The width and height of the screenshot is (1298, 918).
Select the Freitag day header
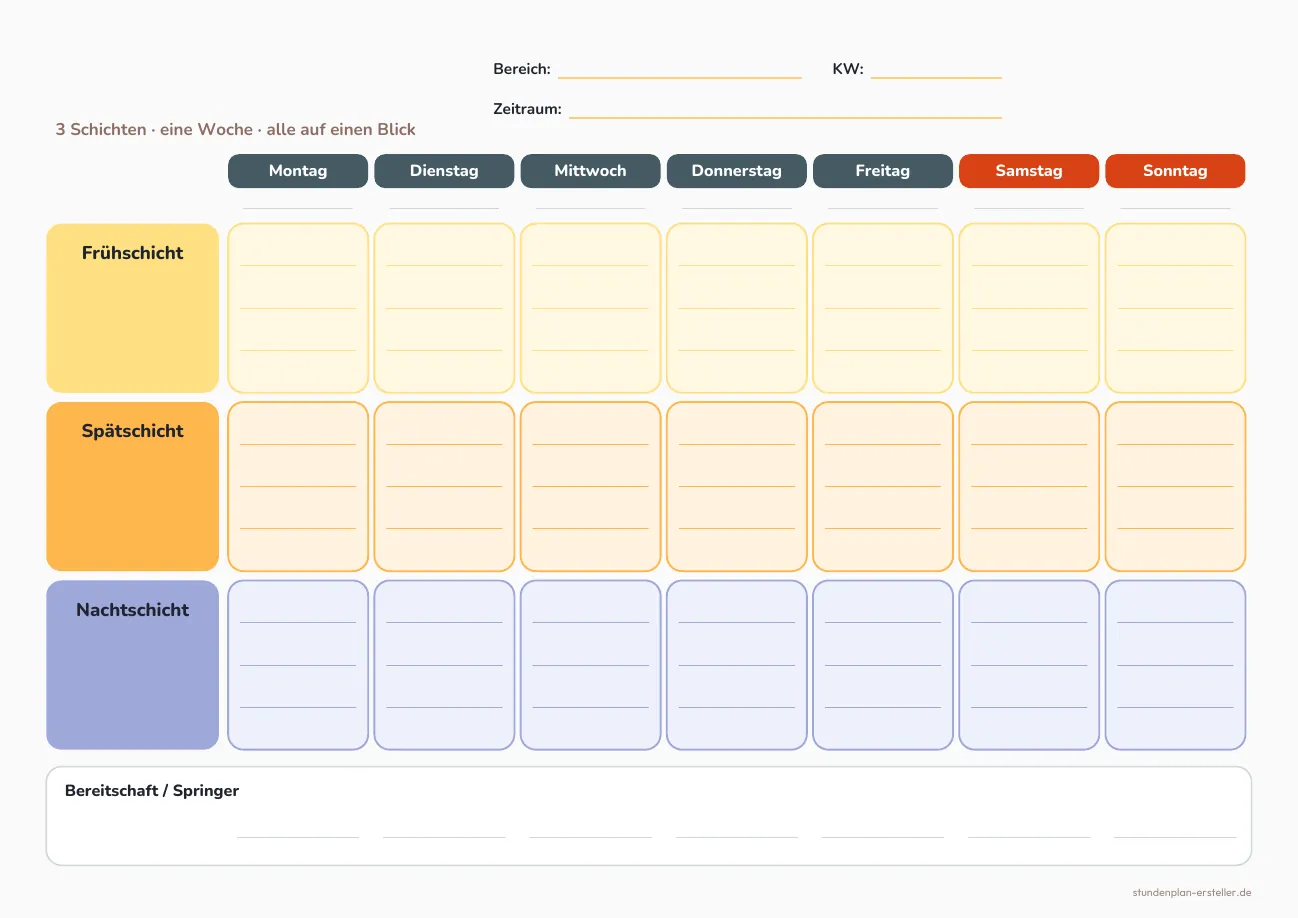coord(883,171)
